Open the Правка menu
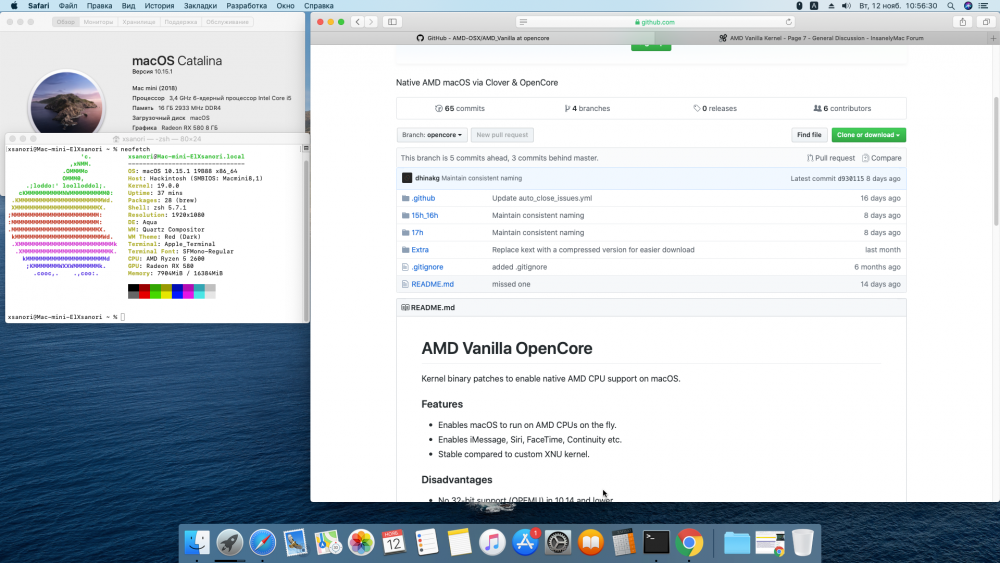The width and height of the screenshot is (1000, 563). point(99,6)
